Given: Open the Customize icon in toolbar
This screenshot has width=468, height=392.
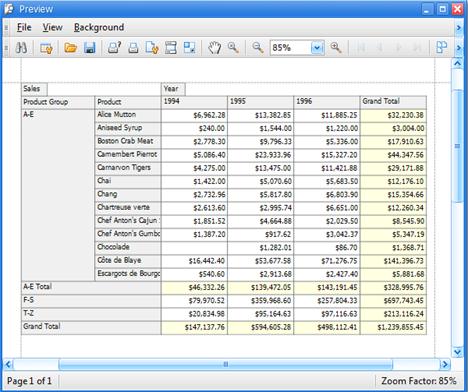Looking at the screenshot, I should pos(46,48).
